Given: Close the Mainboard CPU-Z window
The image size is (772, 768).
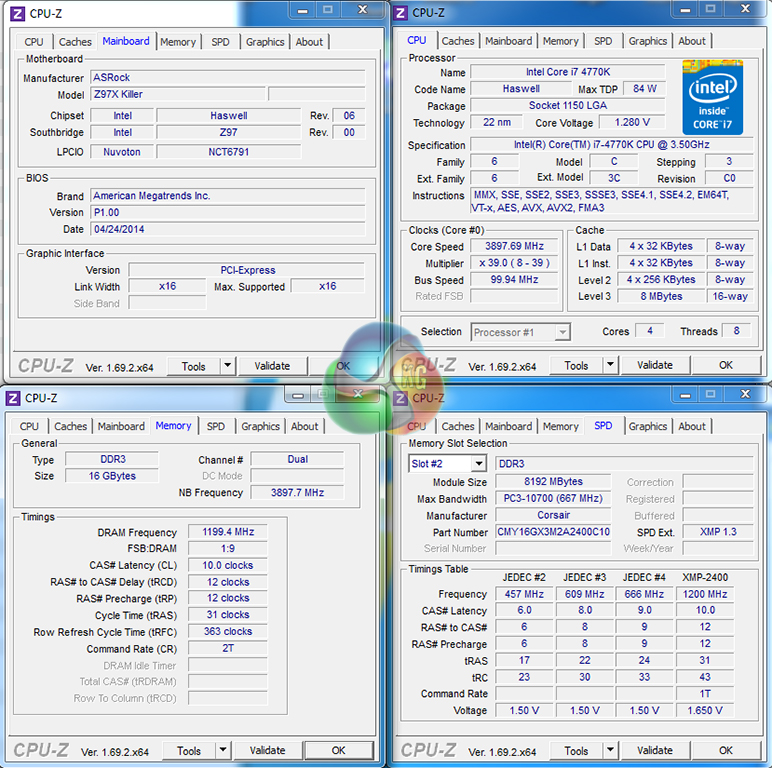Looking at the screenshot, I should tap(358, 10).
